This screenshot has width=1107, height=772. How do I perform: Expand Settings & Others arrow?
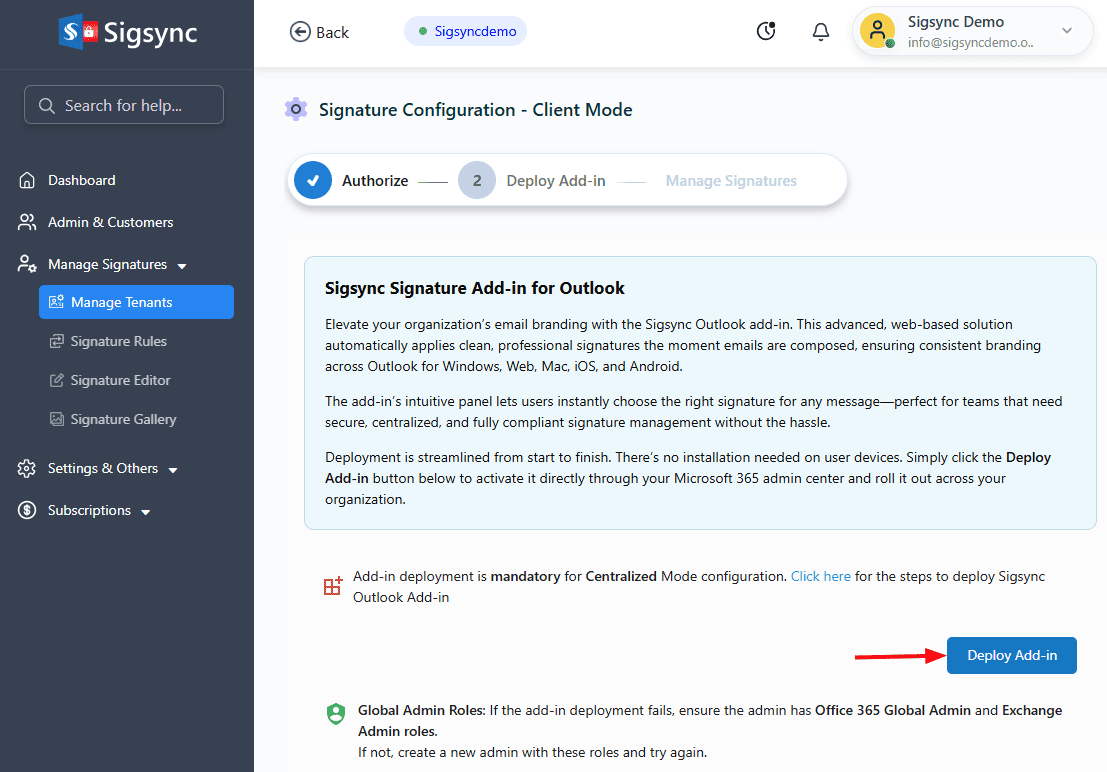173,470
